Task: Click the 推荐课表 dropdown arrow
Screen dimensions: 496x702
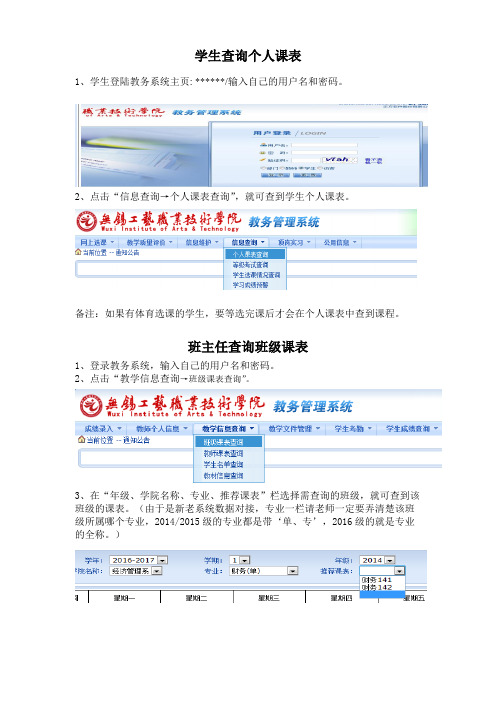Action: pyautogui.click(x=399, y=571)
